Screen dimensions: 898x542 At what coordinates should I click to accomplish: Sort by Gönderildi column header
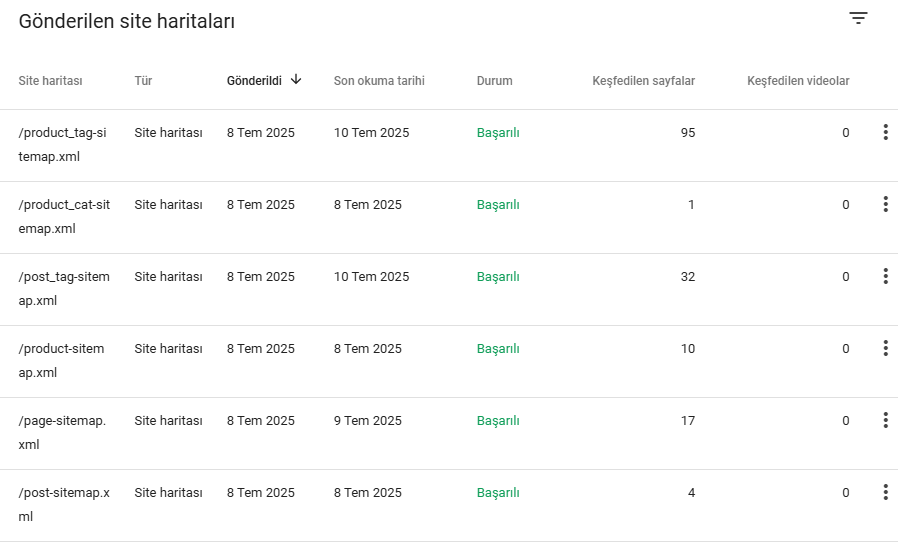[254, 81]
